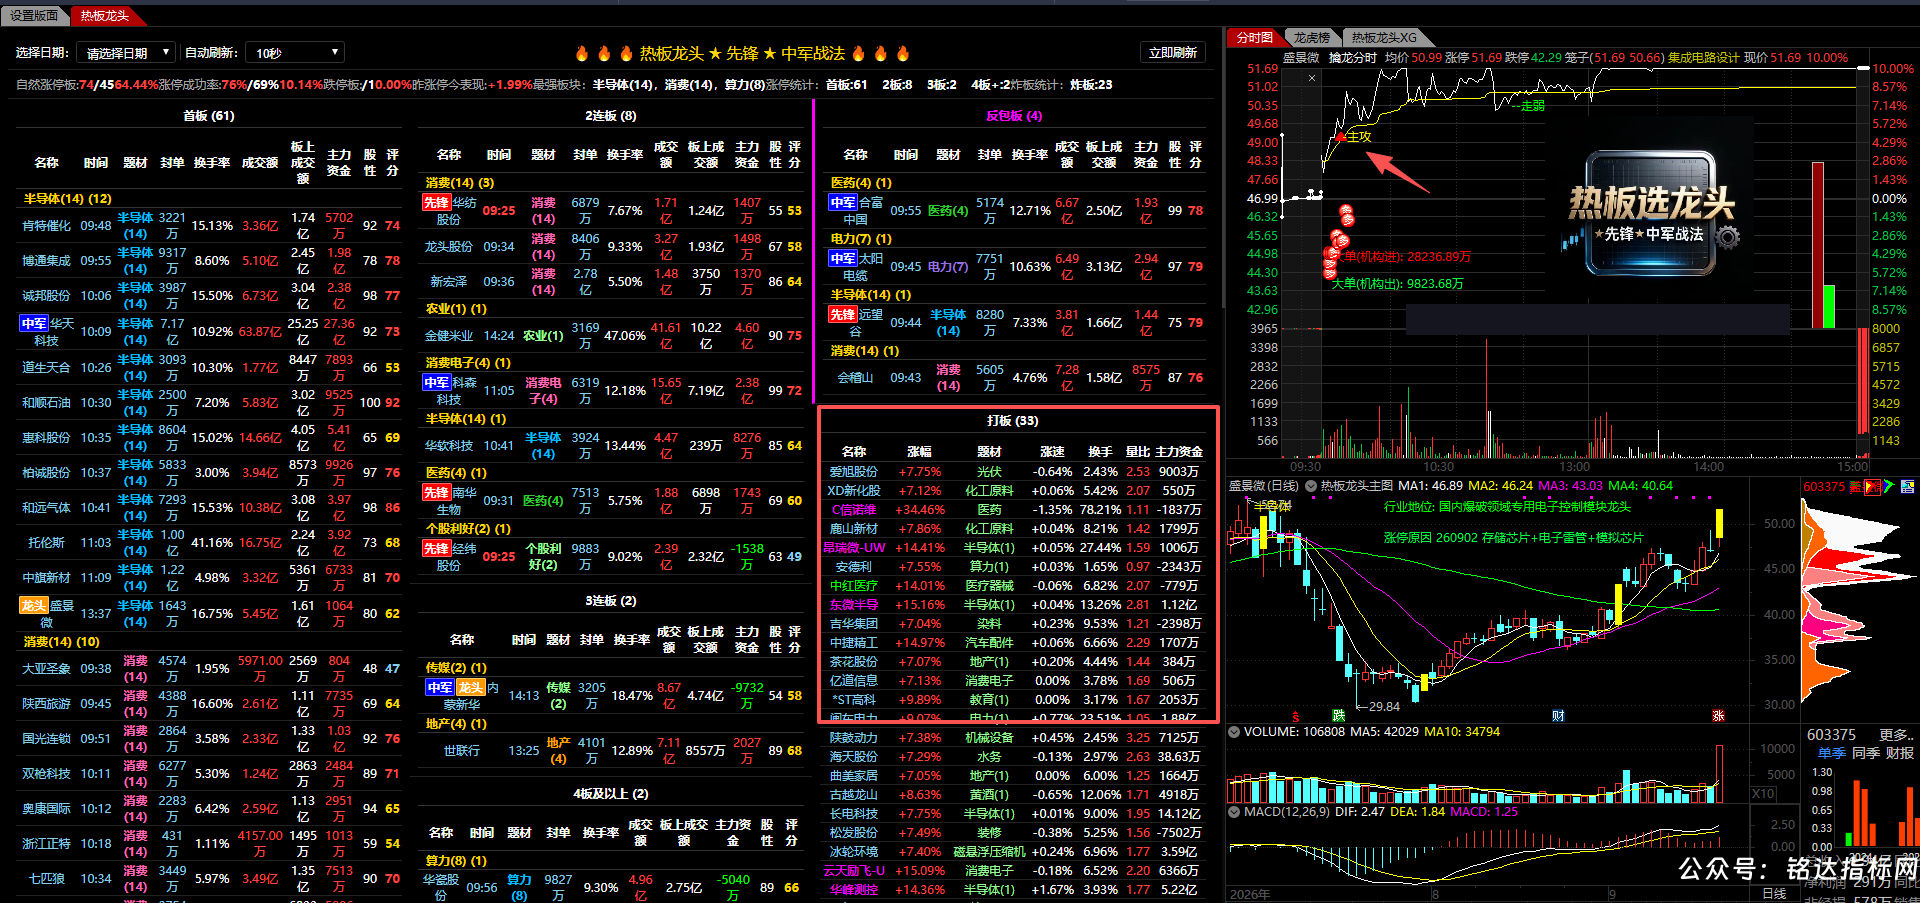
Task: Open the 10秒 auto-refresh interval dropdown
Action: coord(295,53)
